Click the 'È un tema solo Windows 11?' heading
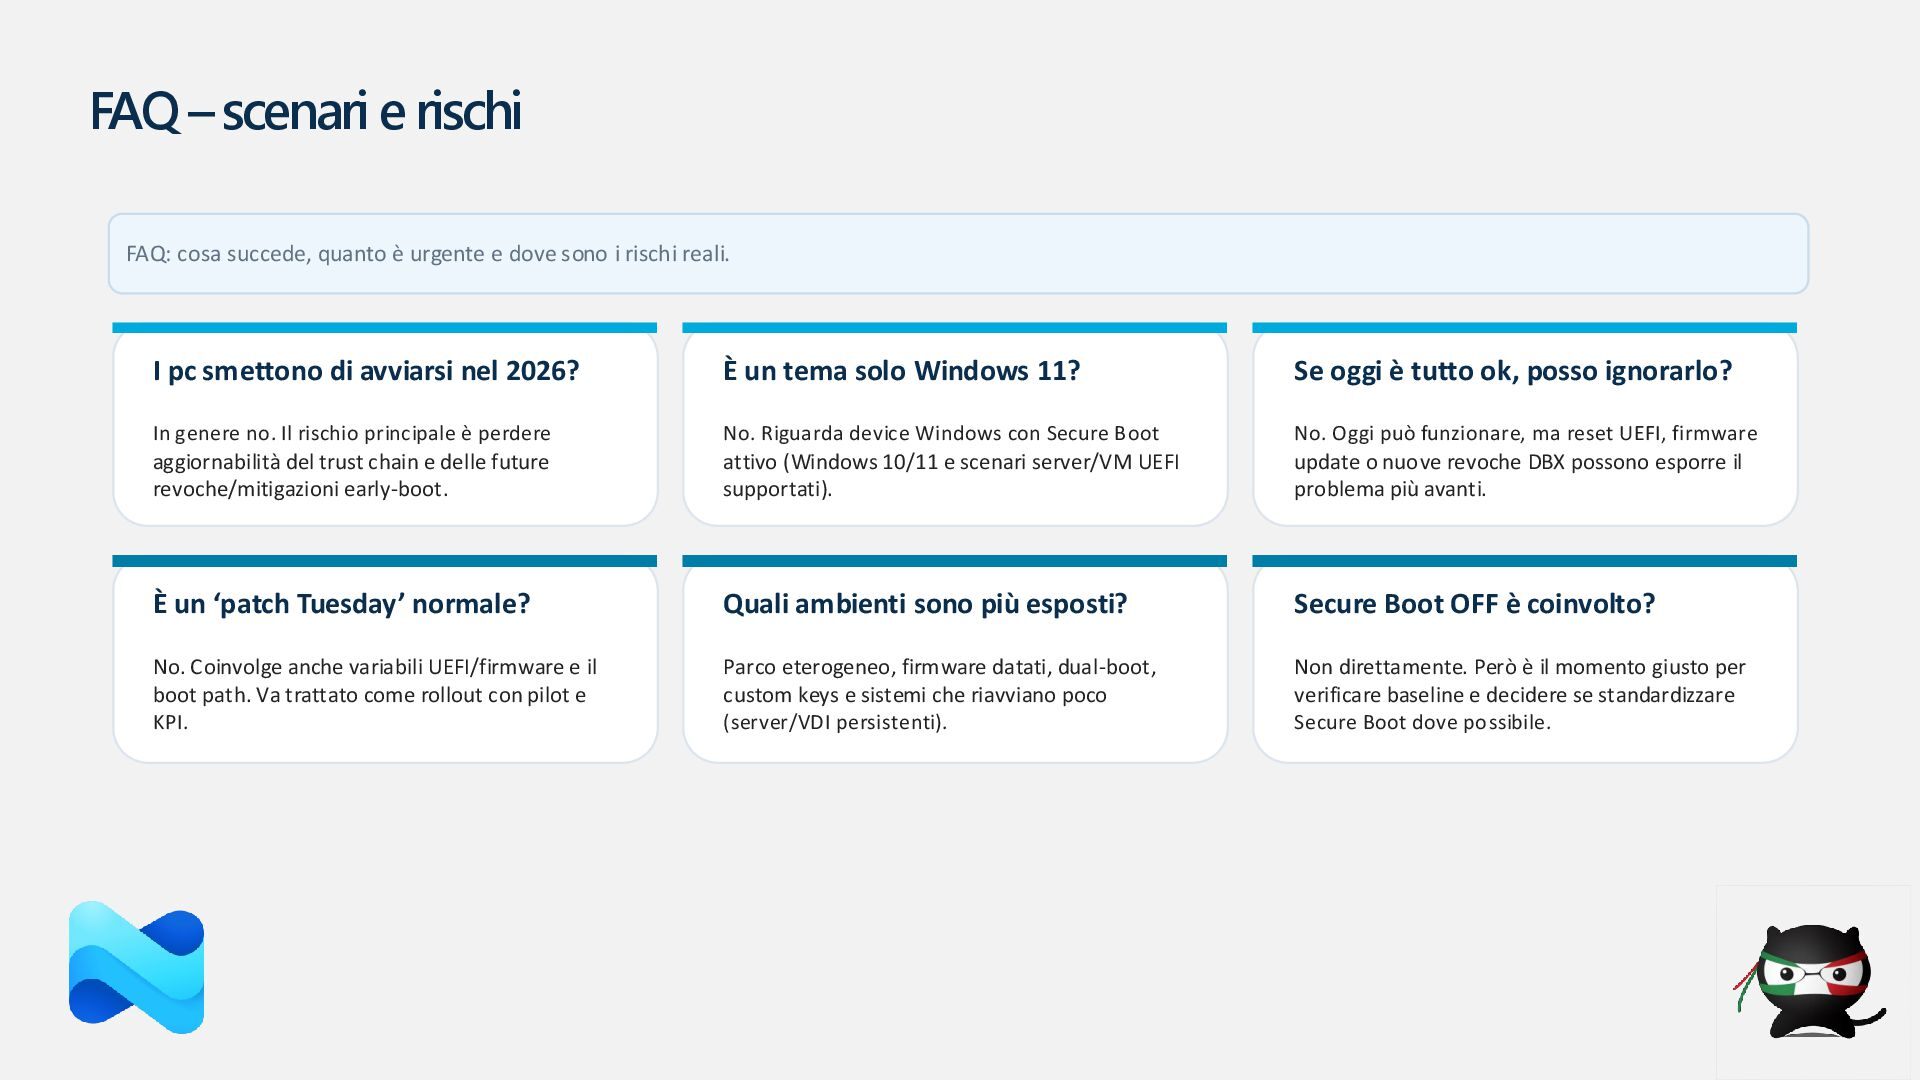Image resolution: width=1920 pixels, height=1080 pixels. 901,371
